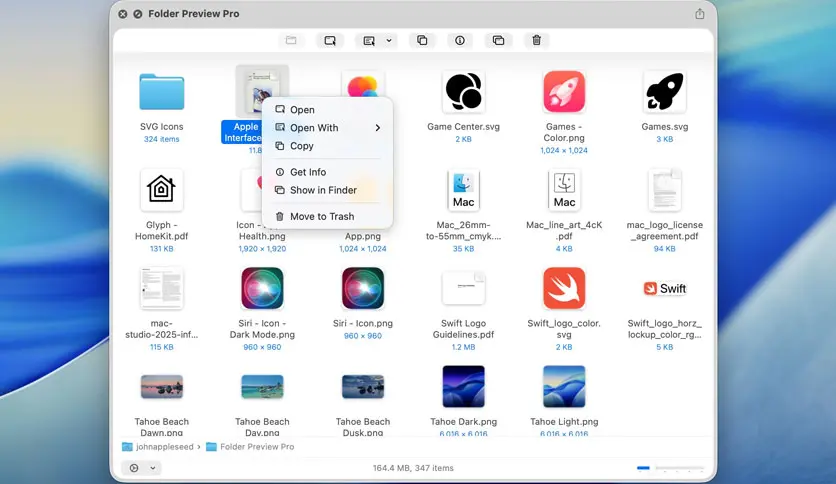
Task: Select the mac-studio-2025 document thumbnail
Action: (x=162, y=288)
